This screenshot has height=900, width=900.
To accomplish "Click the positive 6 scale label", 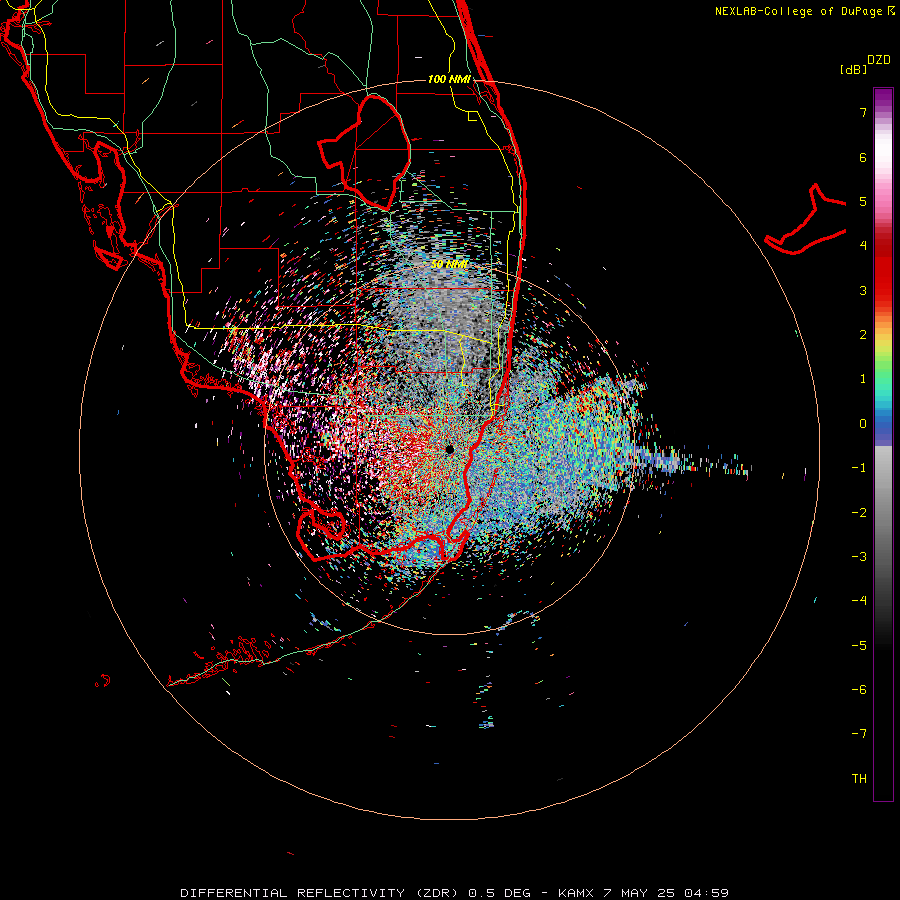I will tap(863, 157).
